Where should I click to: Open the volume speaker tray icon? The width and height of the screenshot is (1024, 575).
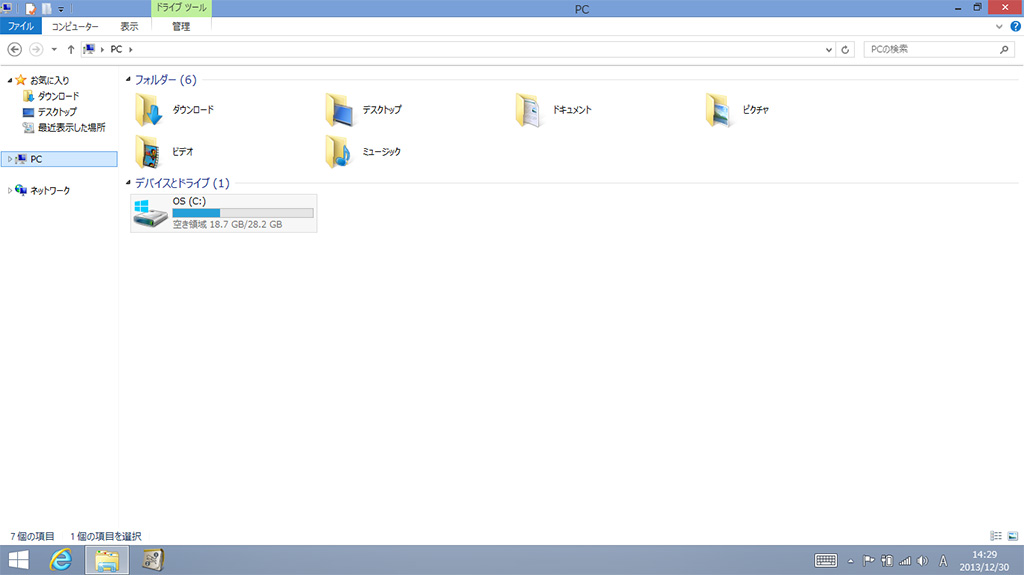[923, 561]
